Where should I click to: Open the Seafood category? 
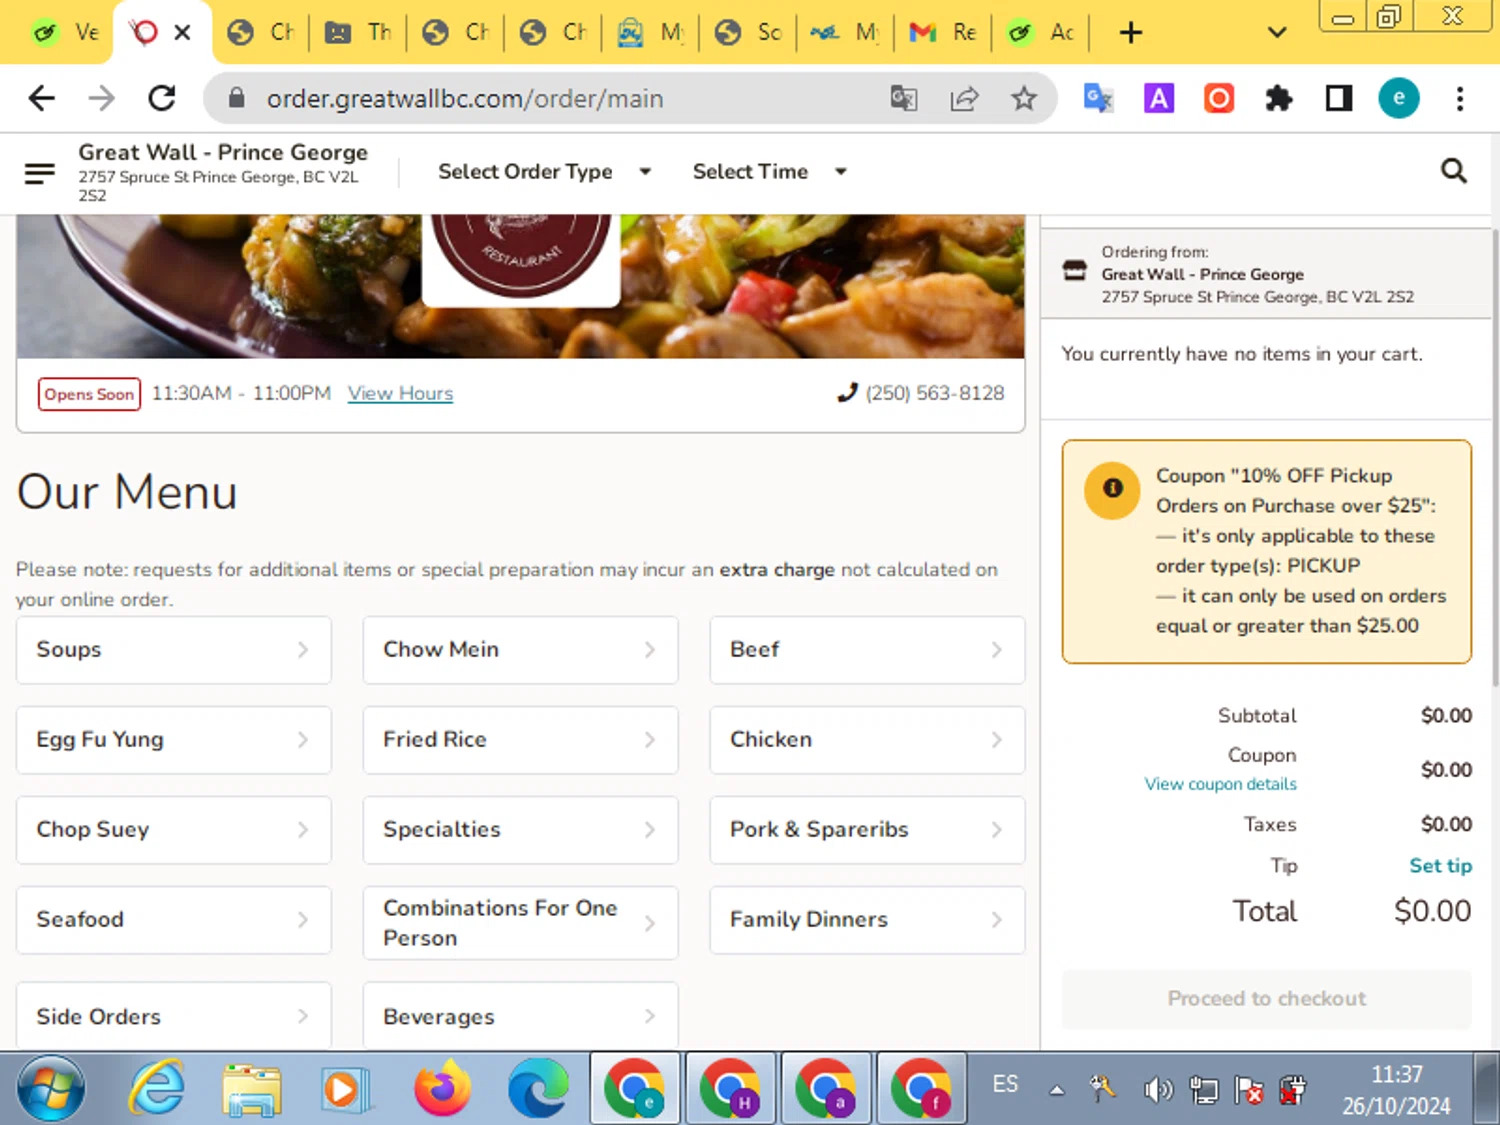pyautogui.click(x=174, y=920)
